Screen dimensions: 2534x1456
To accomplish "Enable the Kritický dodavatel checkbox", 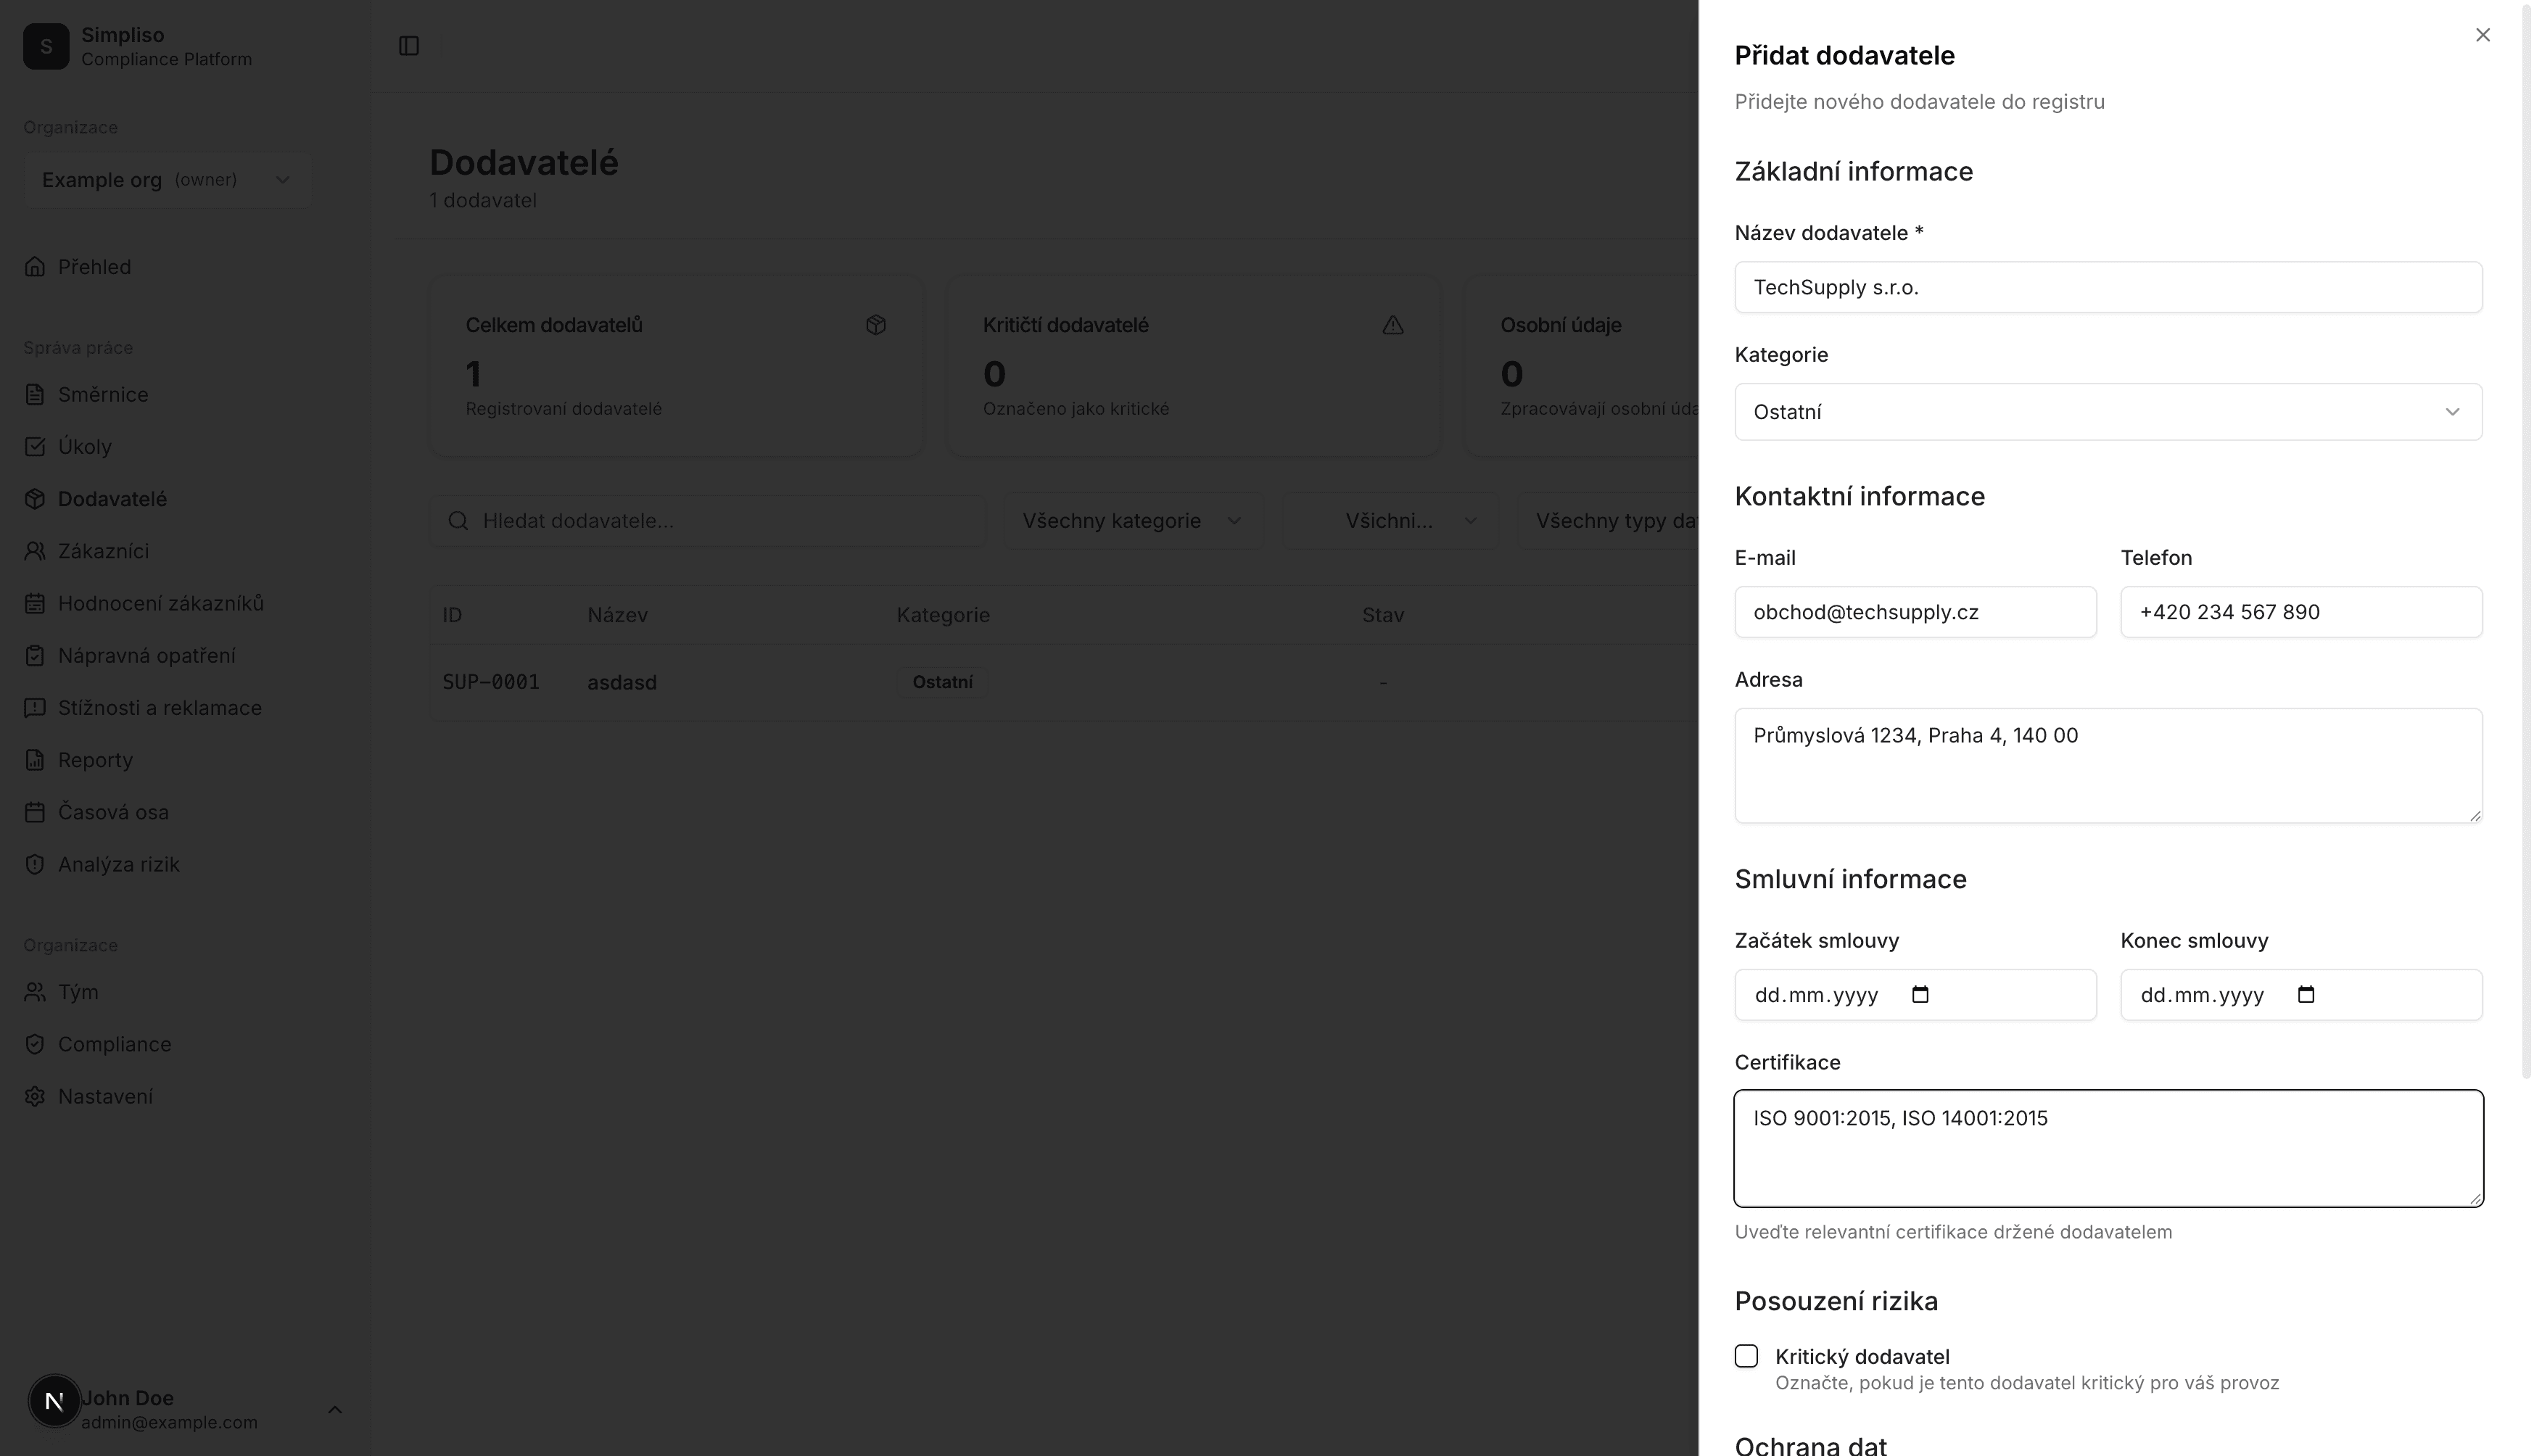I will [x=1746, y=1357].
